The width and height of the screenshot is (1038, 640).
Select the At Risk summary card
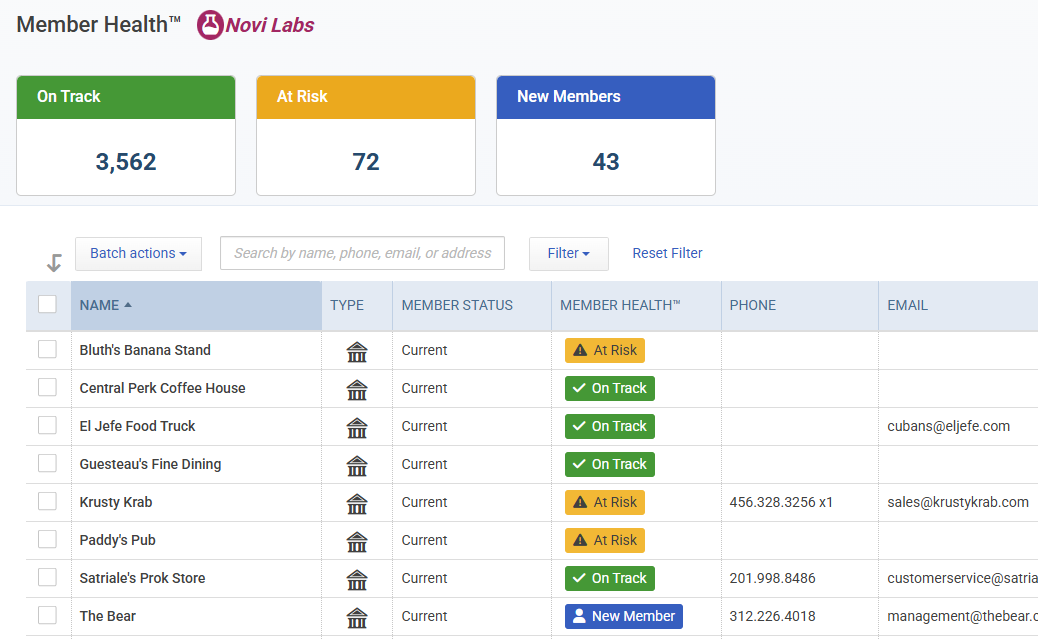click(x=366, y=136)
